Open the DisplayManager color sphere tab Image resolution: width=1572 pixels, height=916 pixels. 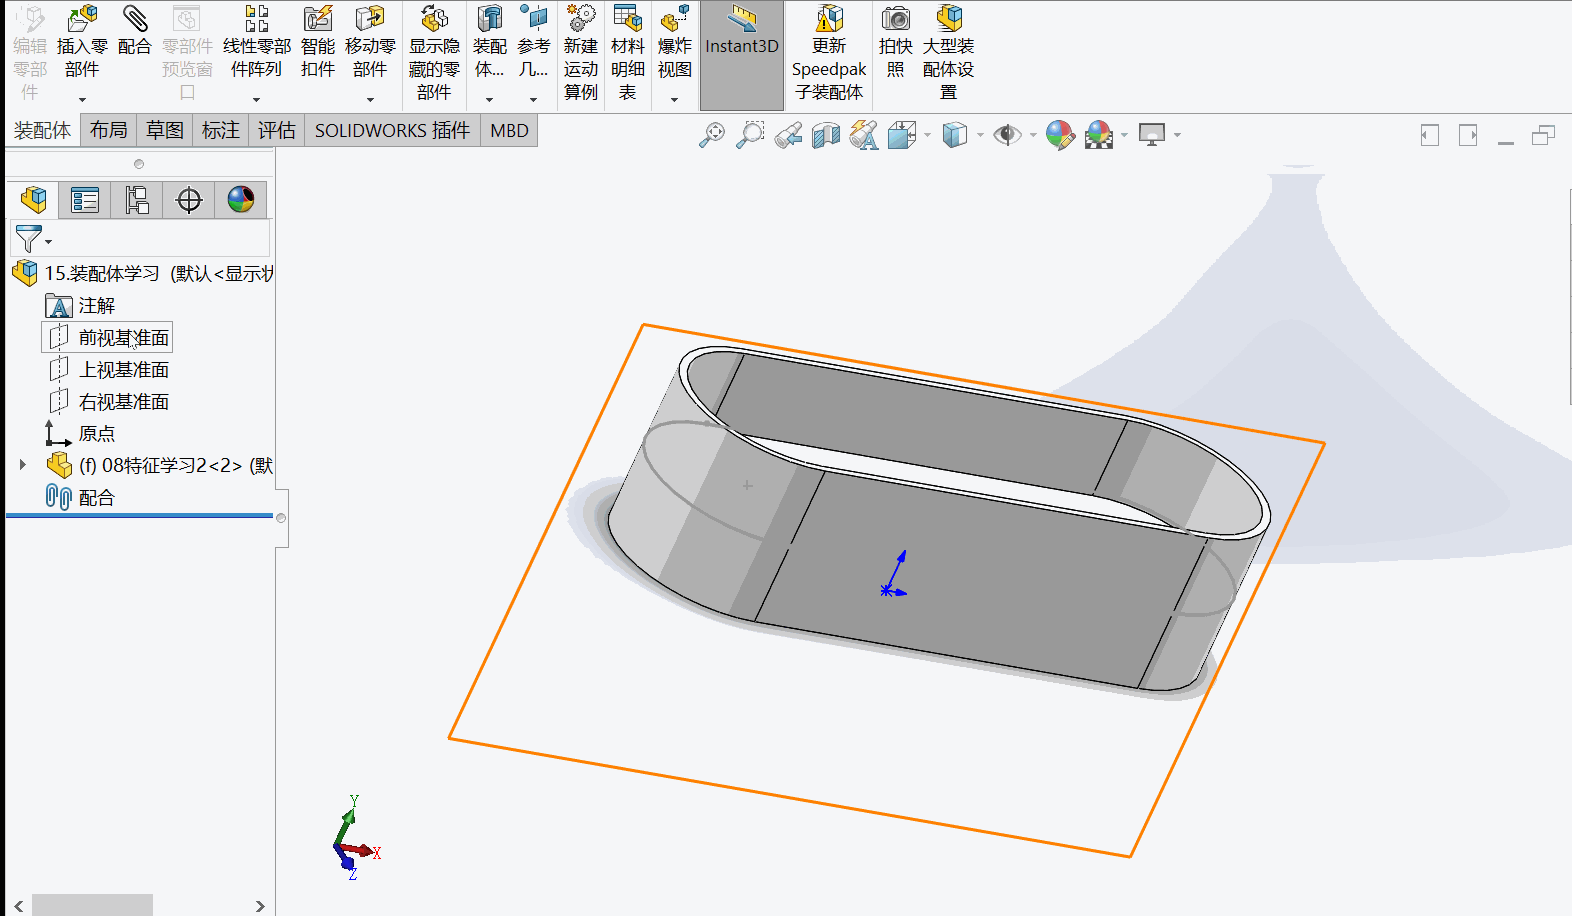click(x=241, y=200)
